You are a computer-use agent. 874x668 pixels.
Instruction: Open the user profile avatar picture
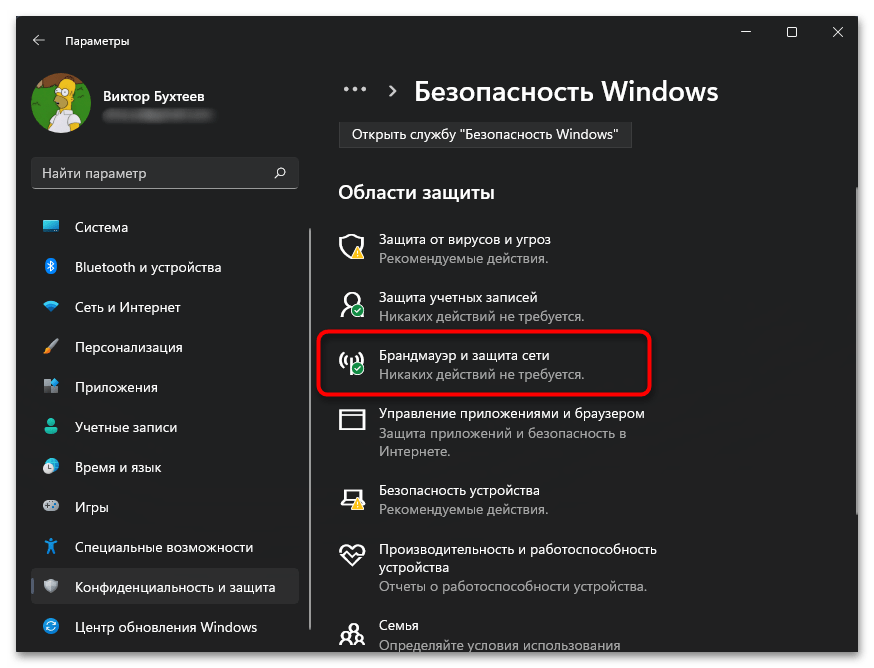point(61,103)
